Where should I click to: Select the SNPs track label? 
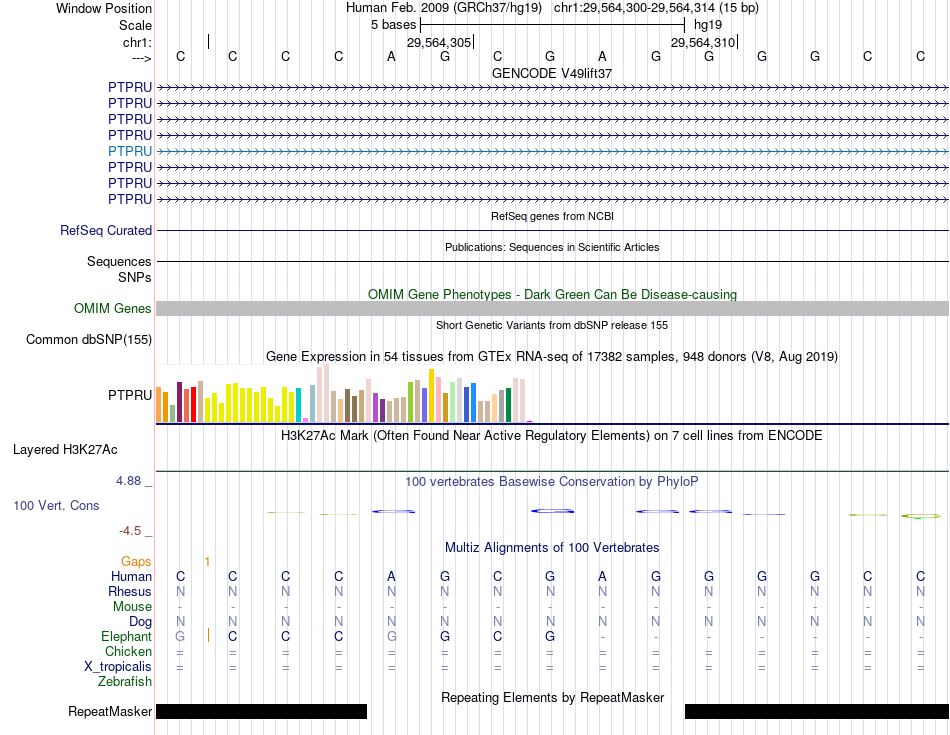click(x=135, y=278)
